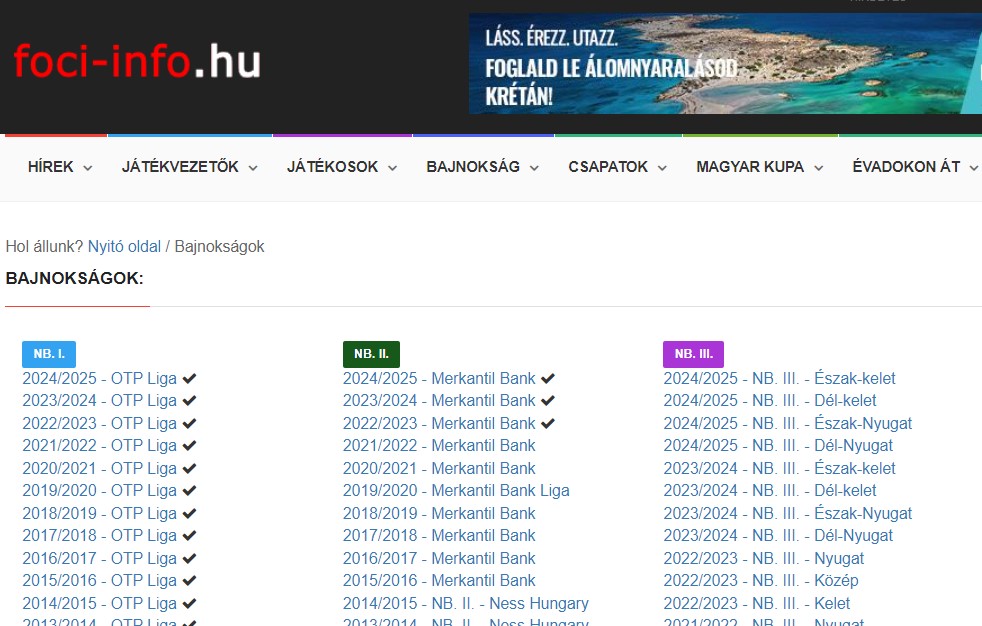Open 2022/2023 - NB. III. - Kelet
Screen dimensions: 982x626
click(757, 603)
